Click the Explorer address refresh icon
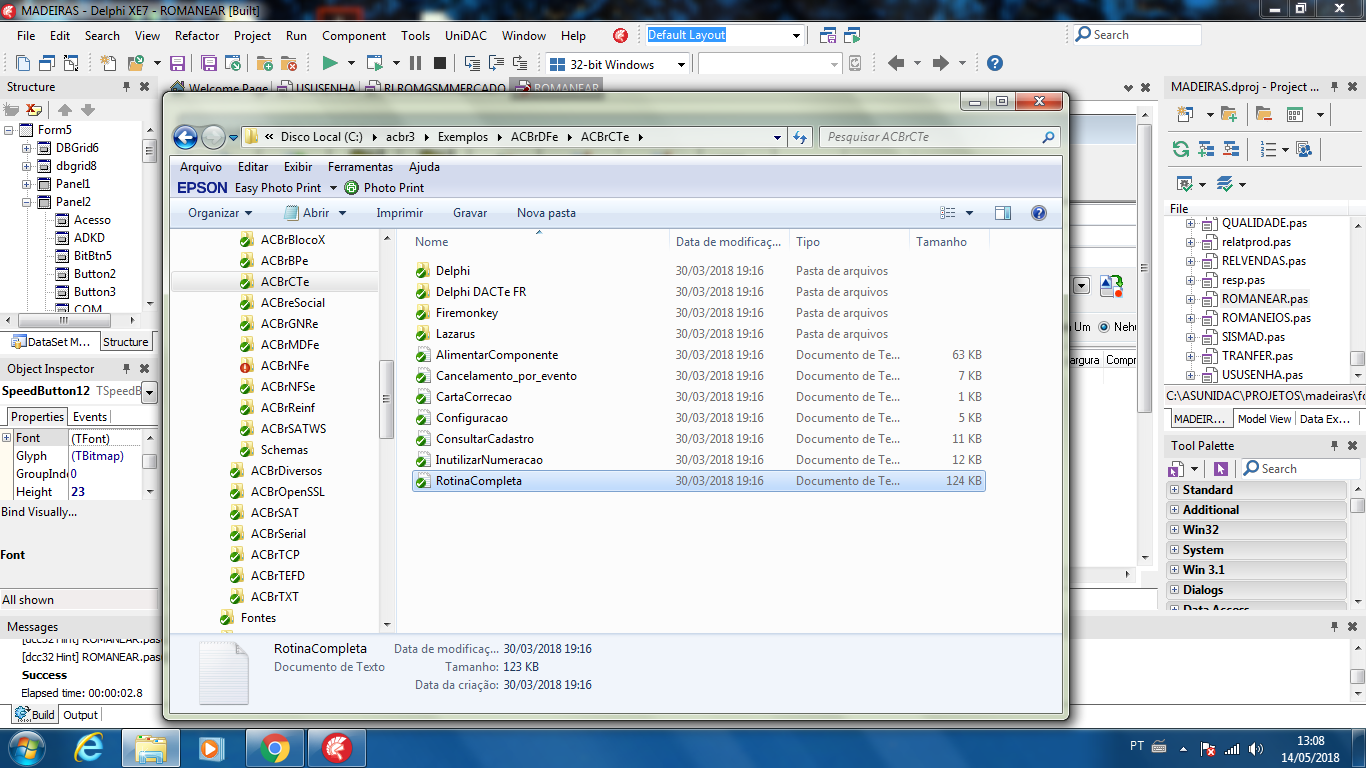 click(x=800, y=137)
